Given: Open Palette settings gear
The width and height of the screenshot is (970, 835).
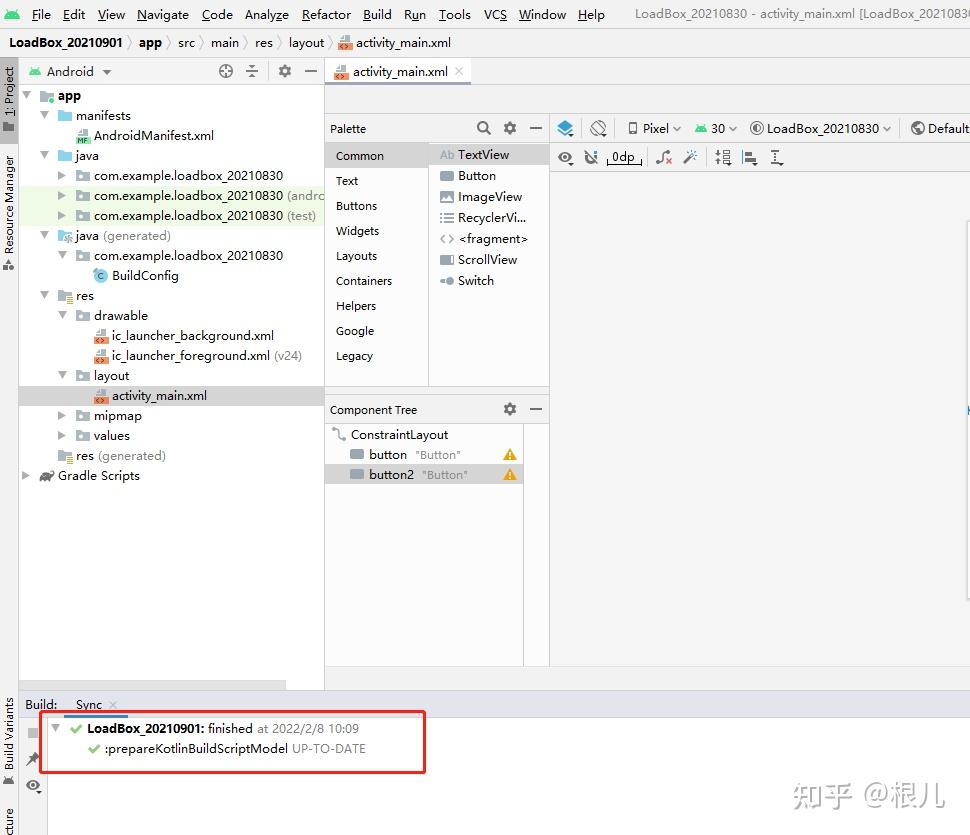Looking at the screenshot, I should [x=510, y=128].
